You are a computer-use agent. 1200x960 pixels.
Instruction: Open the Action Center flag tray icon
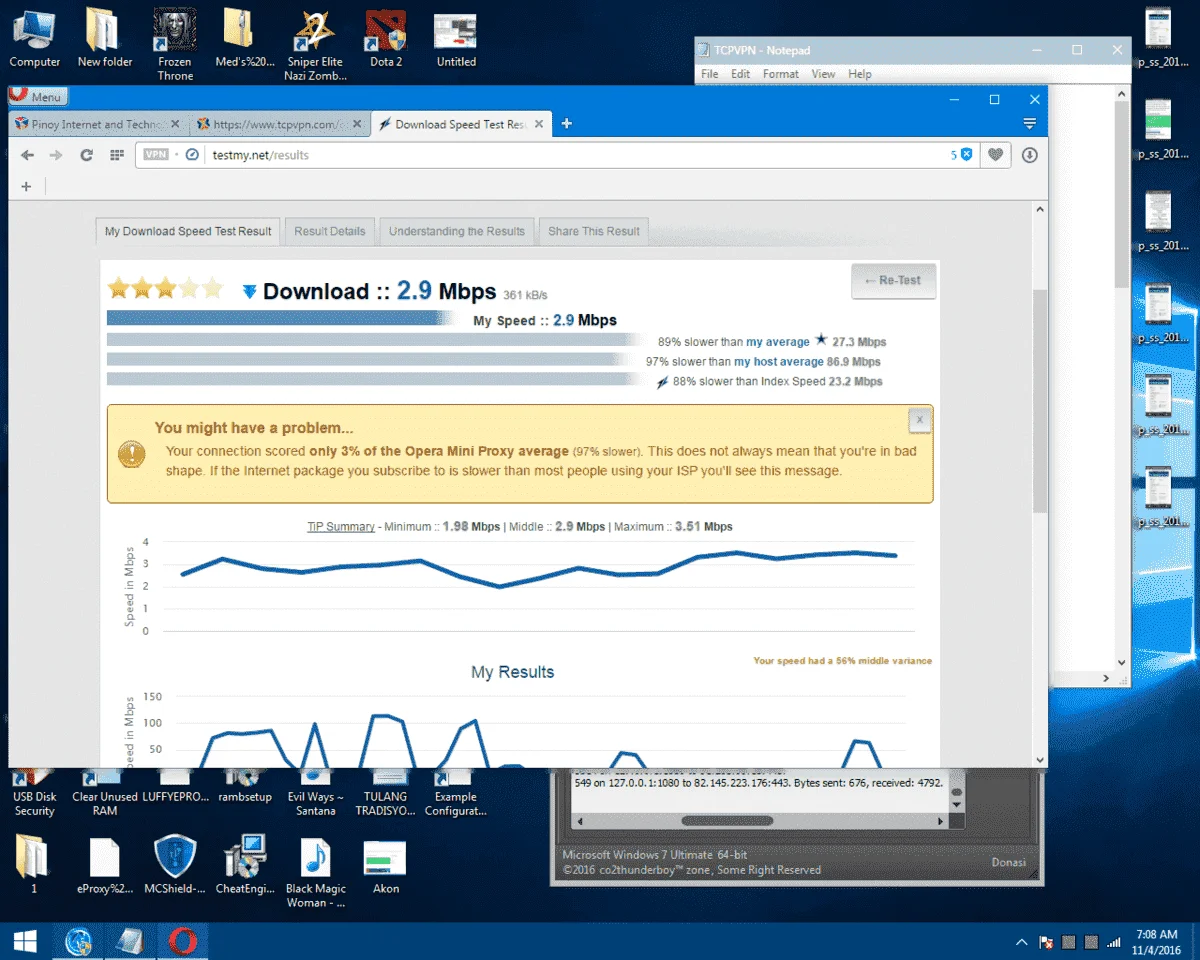tap(1045, 942)
